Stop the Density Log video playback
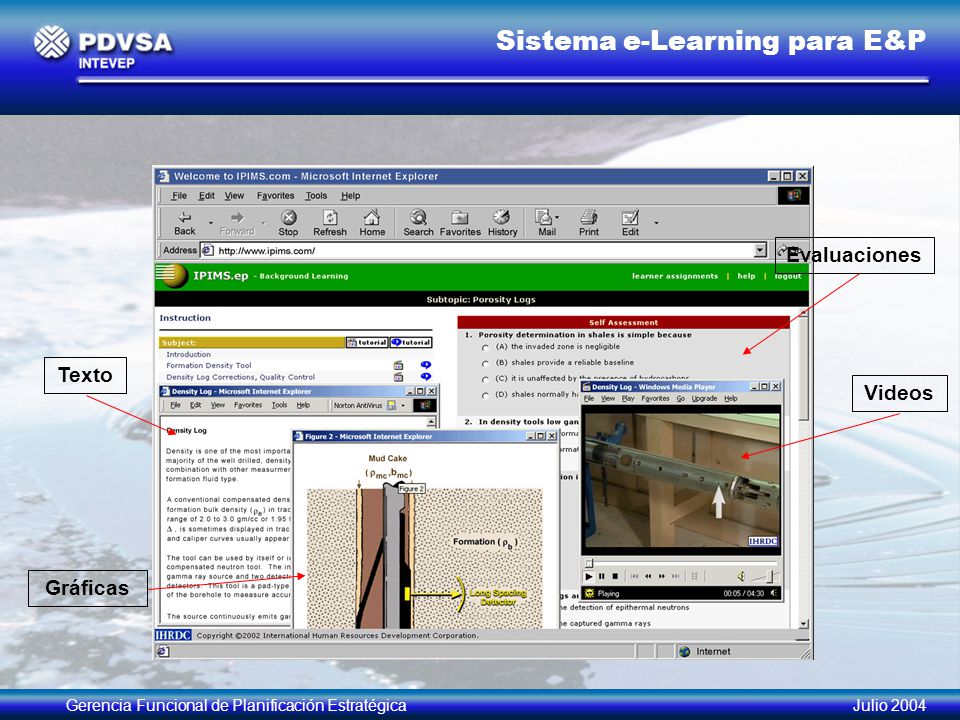 [615, 576]
